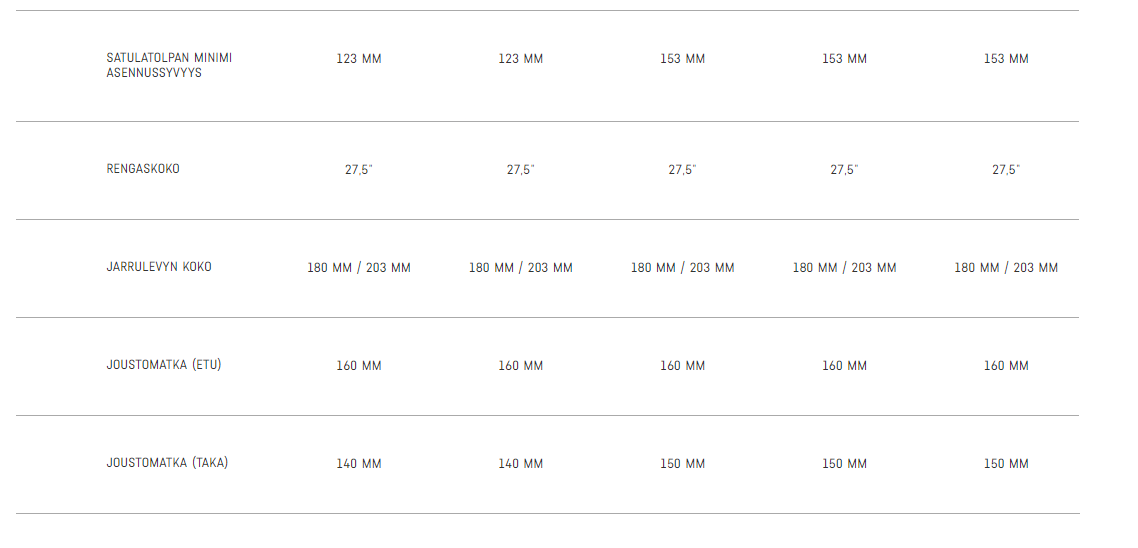Viewport: 1138px width, 548px height.
Task: Select the last-column 150 MM rear travel
Action: (1006, 464)
